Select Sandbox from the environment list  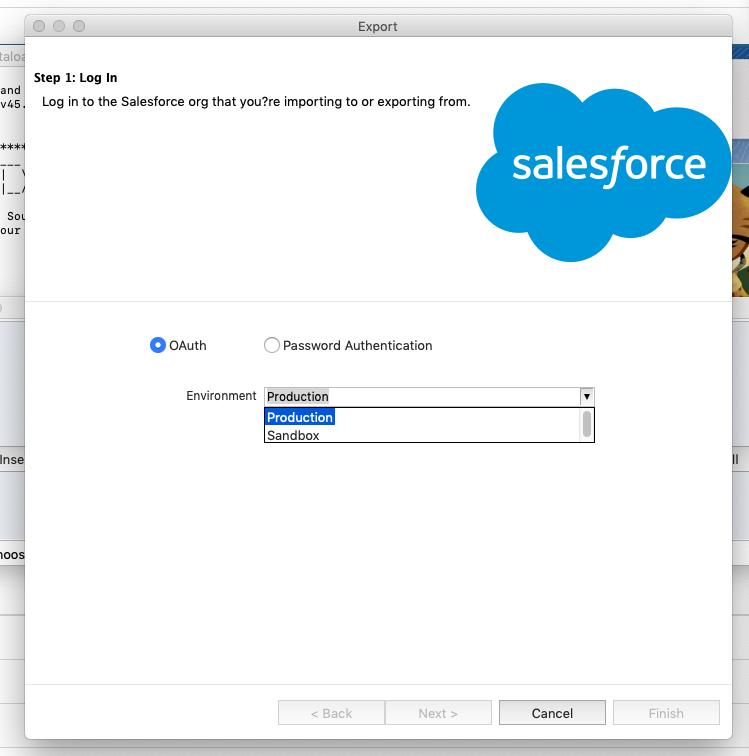click(294, 435)
